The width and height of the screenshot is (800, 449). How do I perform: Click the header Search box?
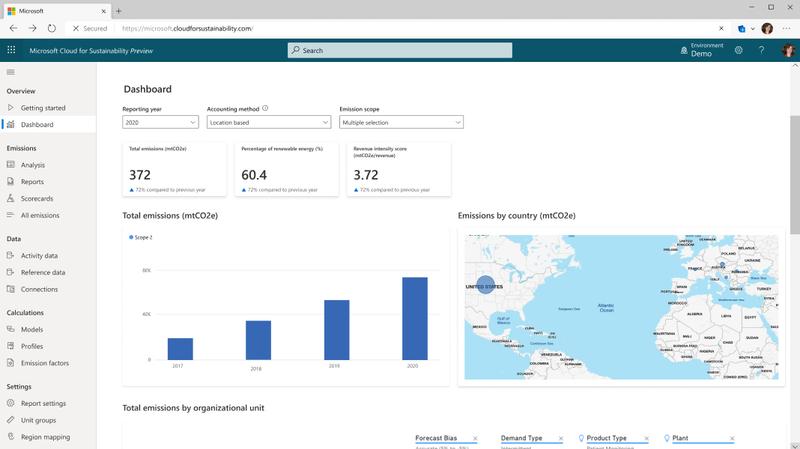point(400,50)
